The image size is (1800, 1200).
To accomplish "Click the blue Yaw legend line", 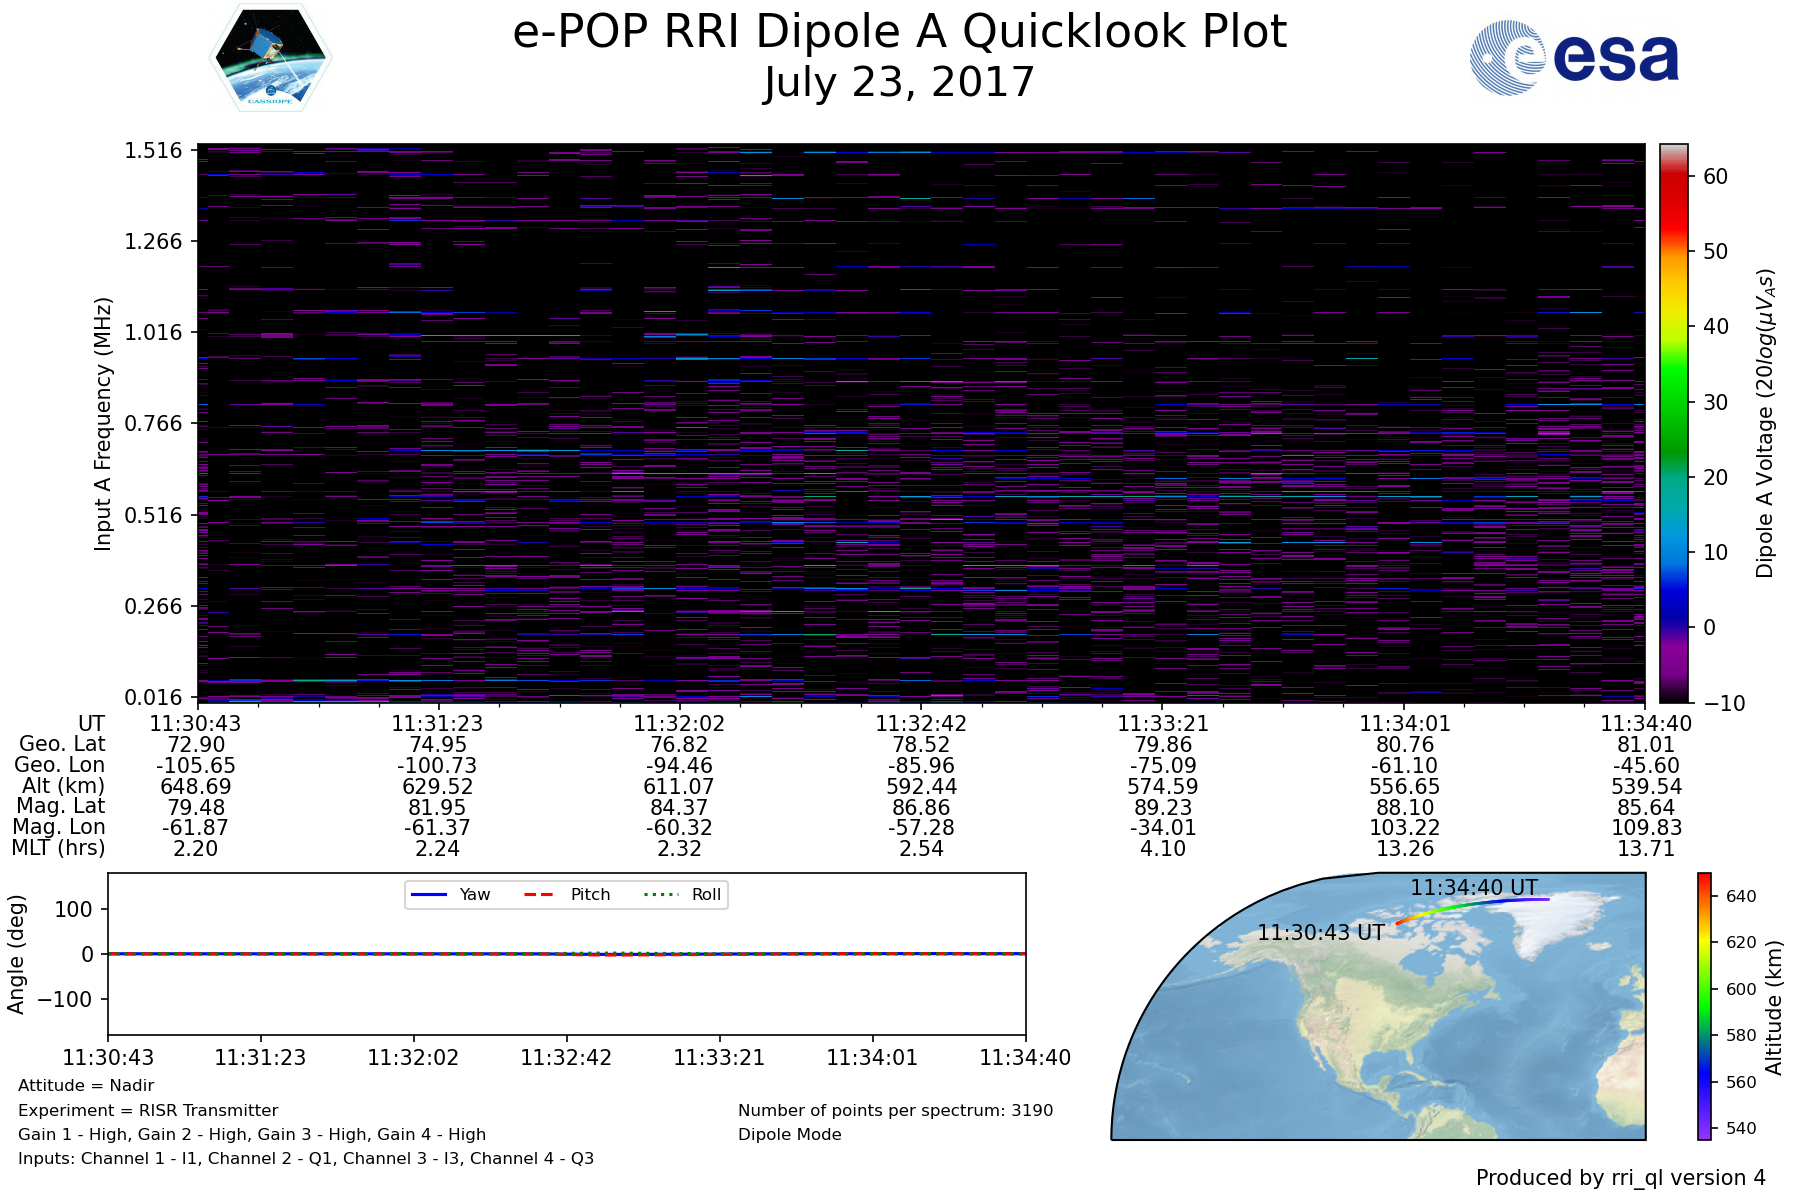I will point(428,894).
